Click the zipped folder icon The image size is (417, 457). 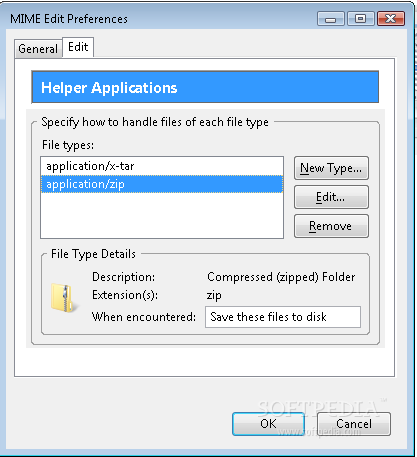coord(64,297)
